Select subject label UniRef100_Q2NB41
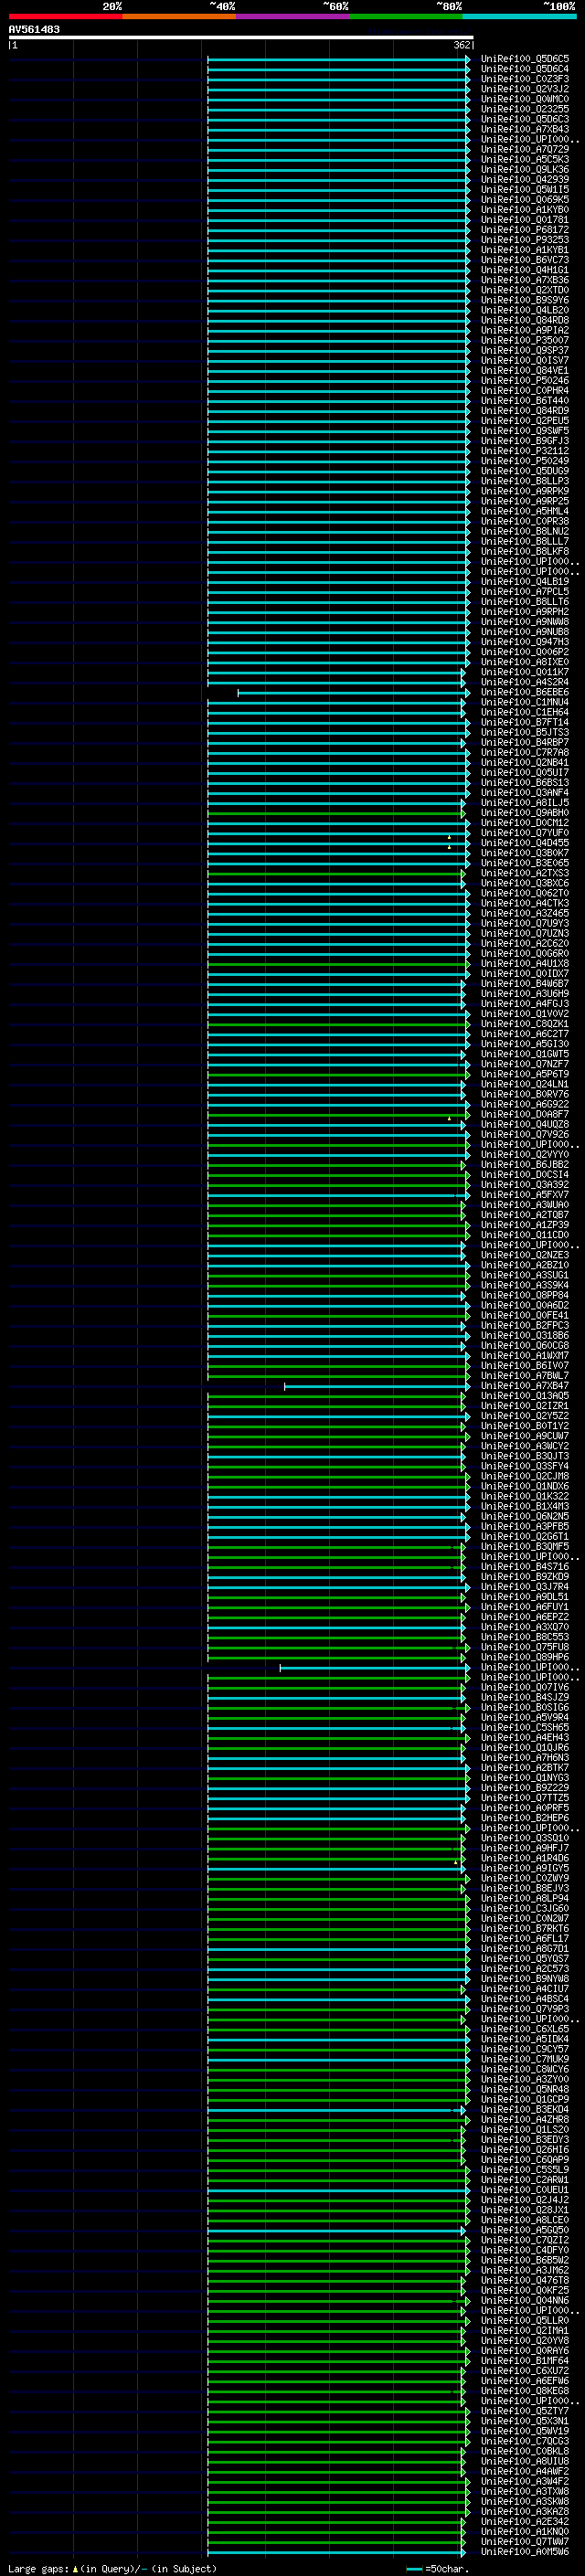Screen dimensions: 585x2576 (x=525, y=762)
